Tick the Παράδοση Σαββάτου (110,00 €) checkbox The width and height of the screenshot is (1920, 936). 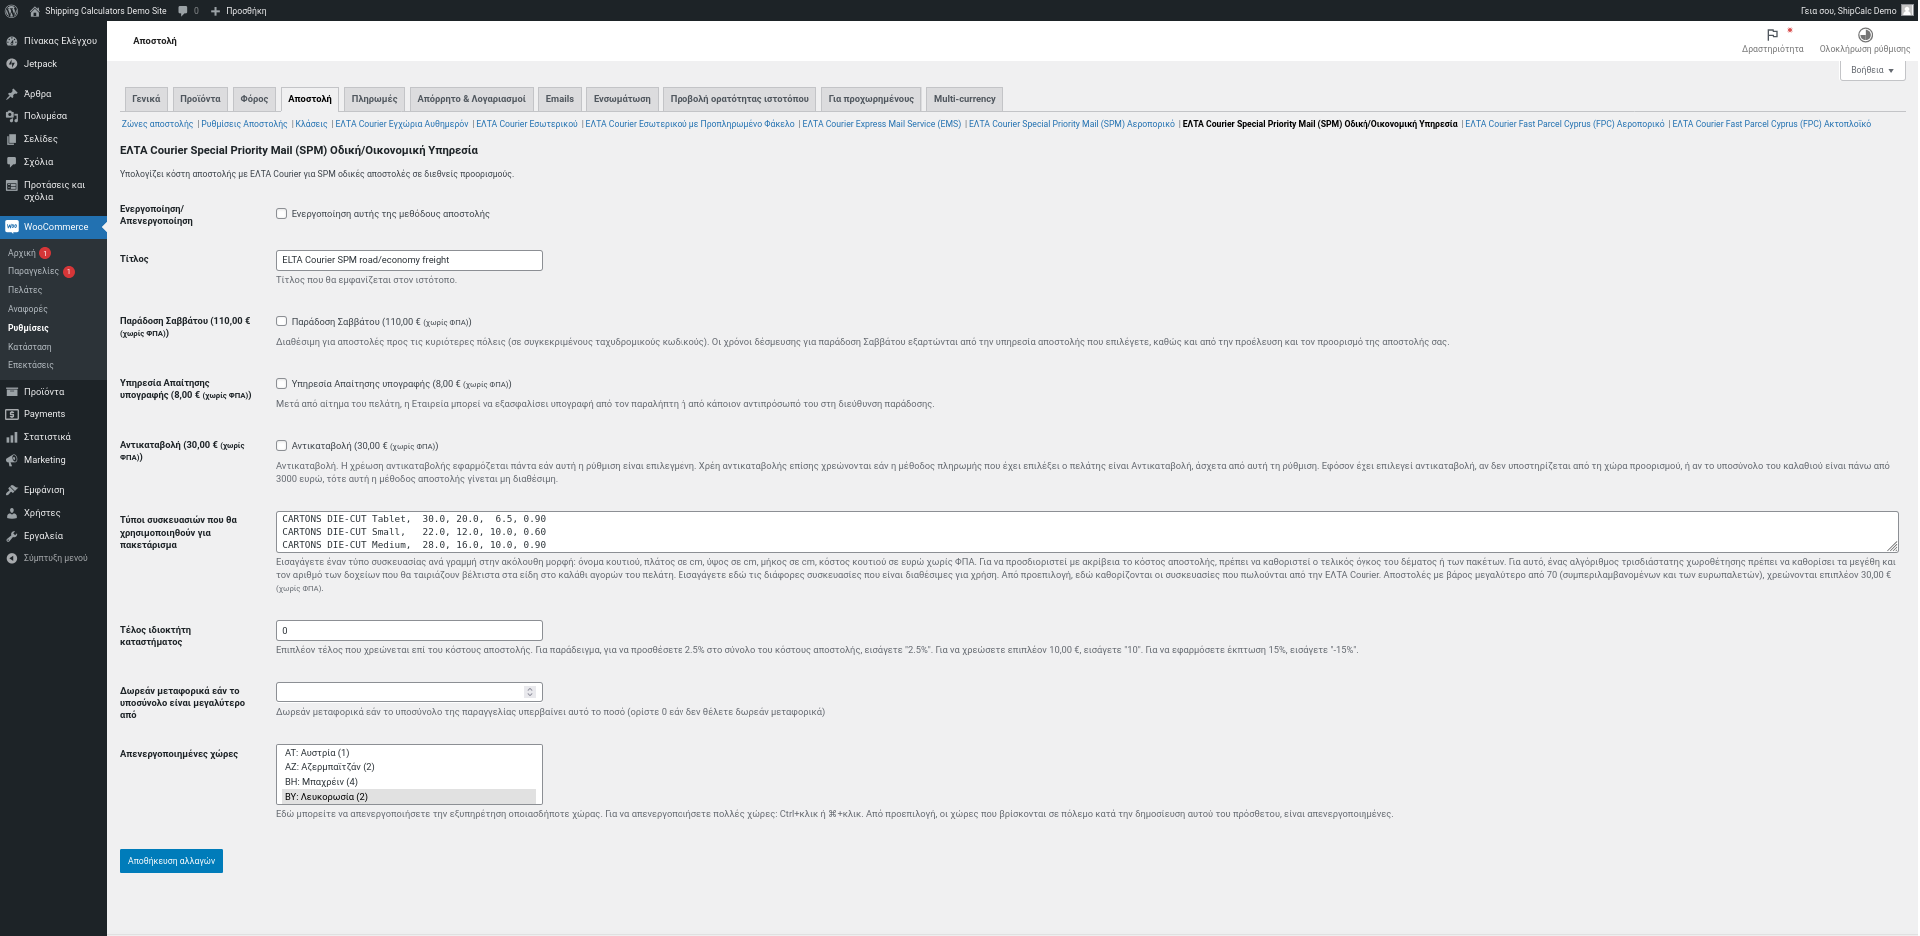pos(281,322)
